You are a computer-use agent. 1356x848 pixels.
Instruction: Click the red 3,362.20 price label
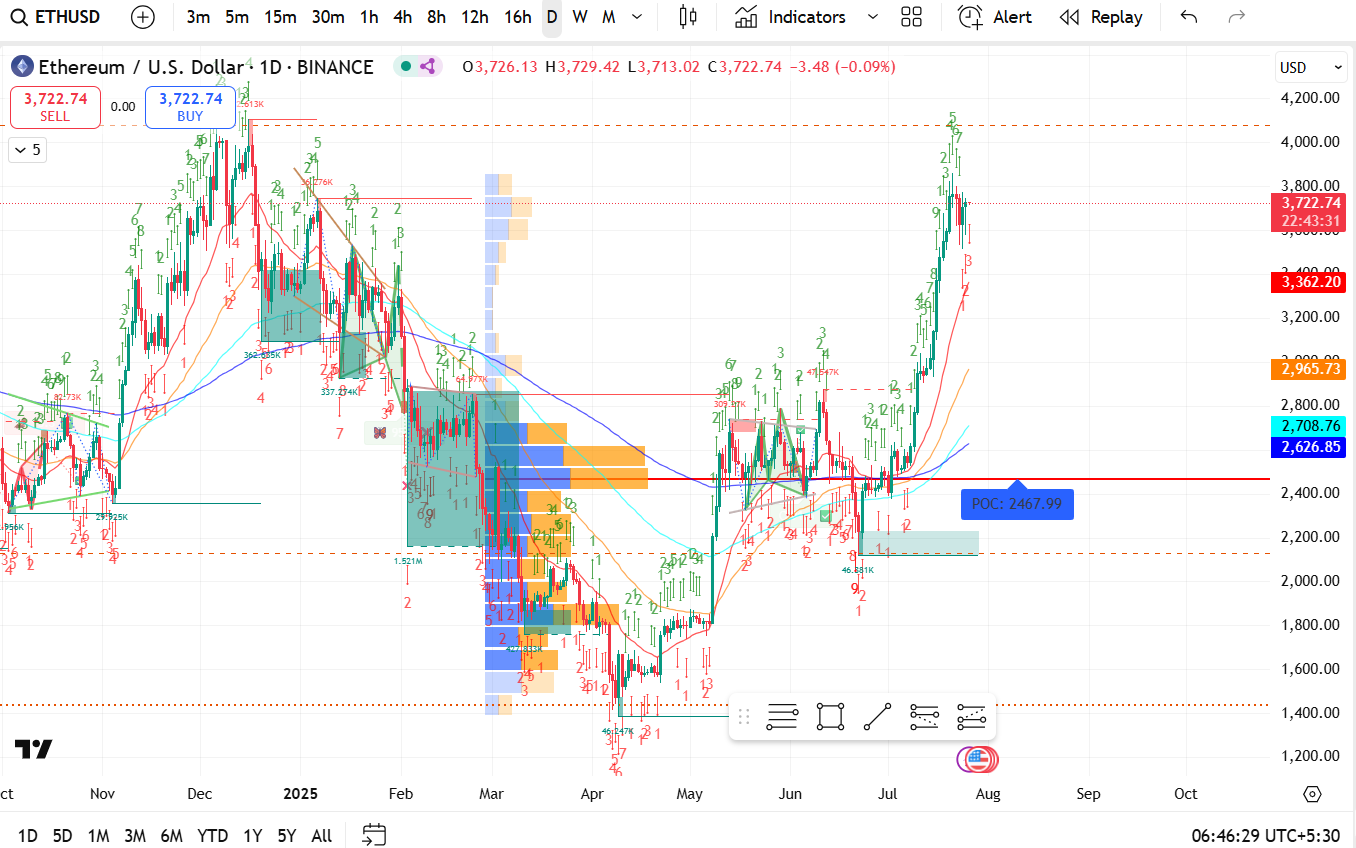point(1311,282)
